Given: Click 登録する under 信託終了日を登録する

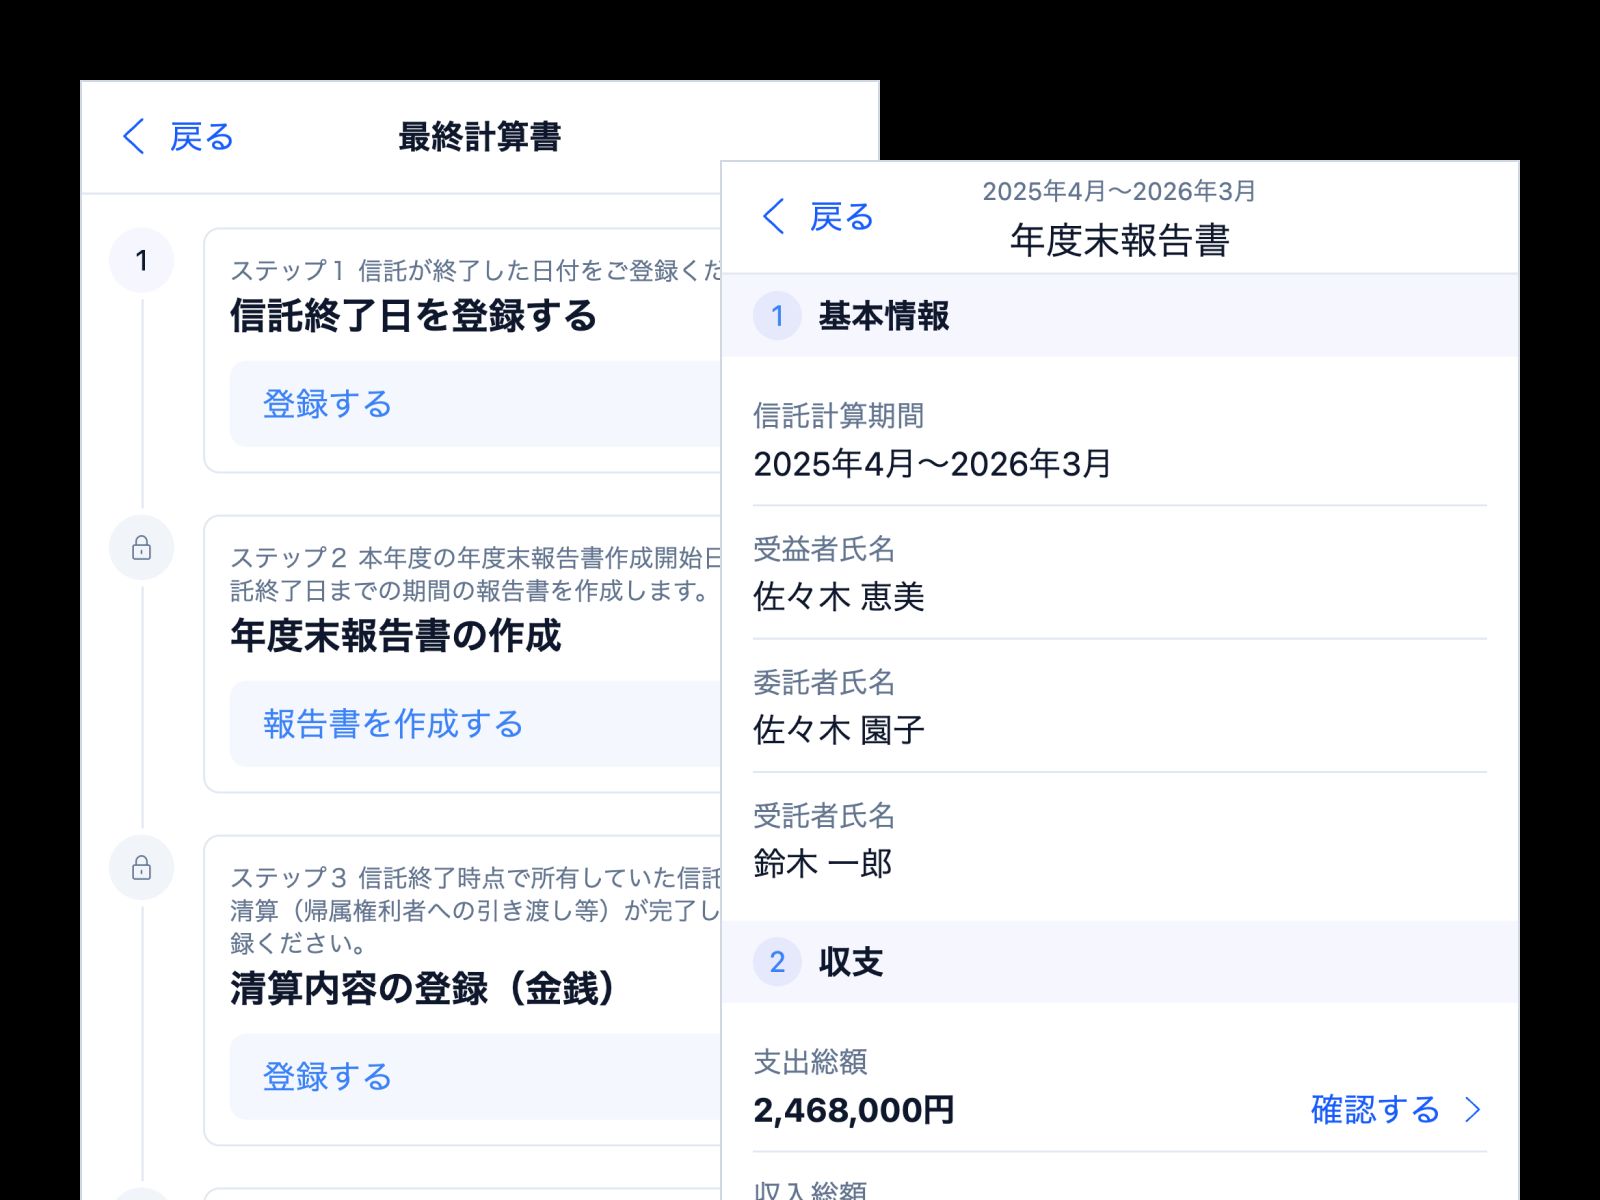Looking at the screenshot, I should [x=327, y=405].
